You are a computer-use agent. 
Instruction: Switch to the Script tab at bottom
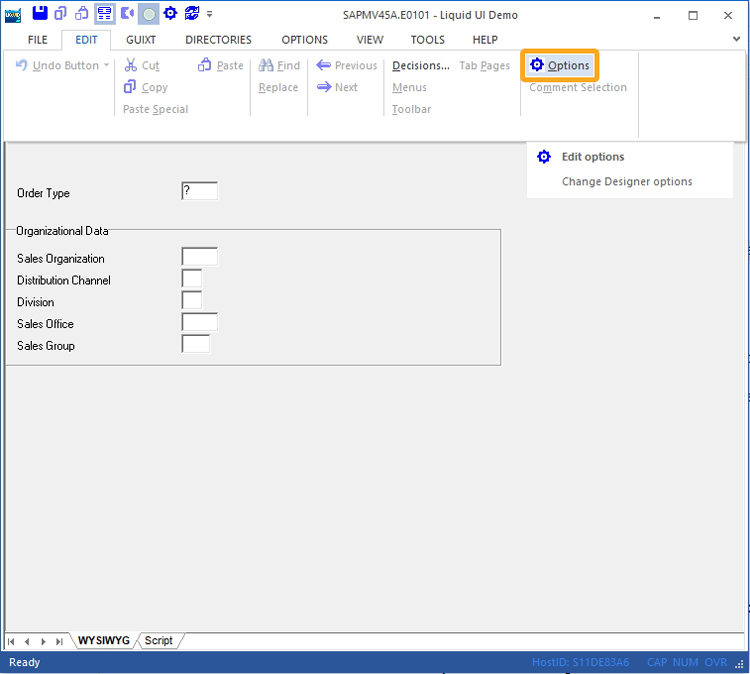pos(158,640)
